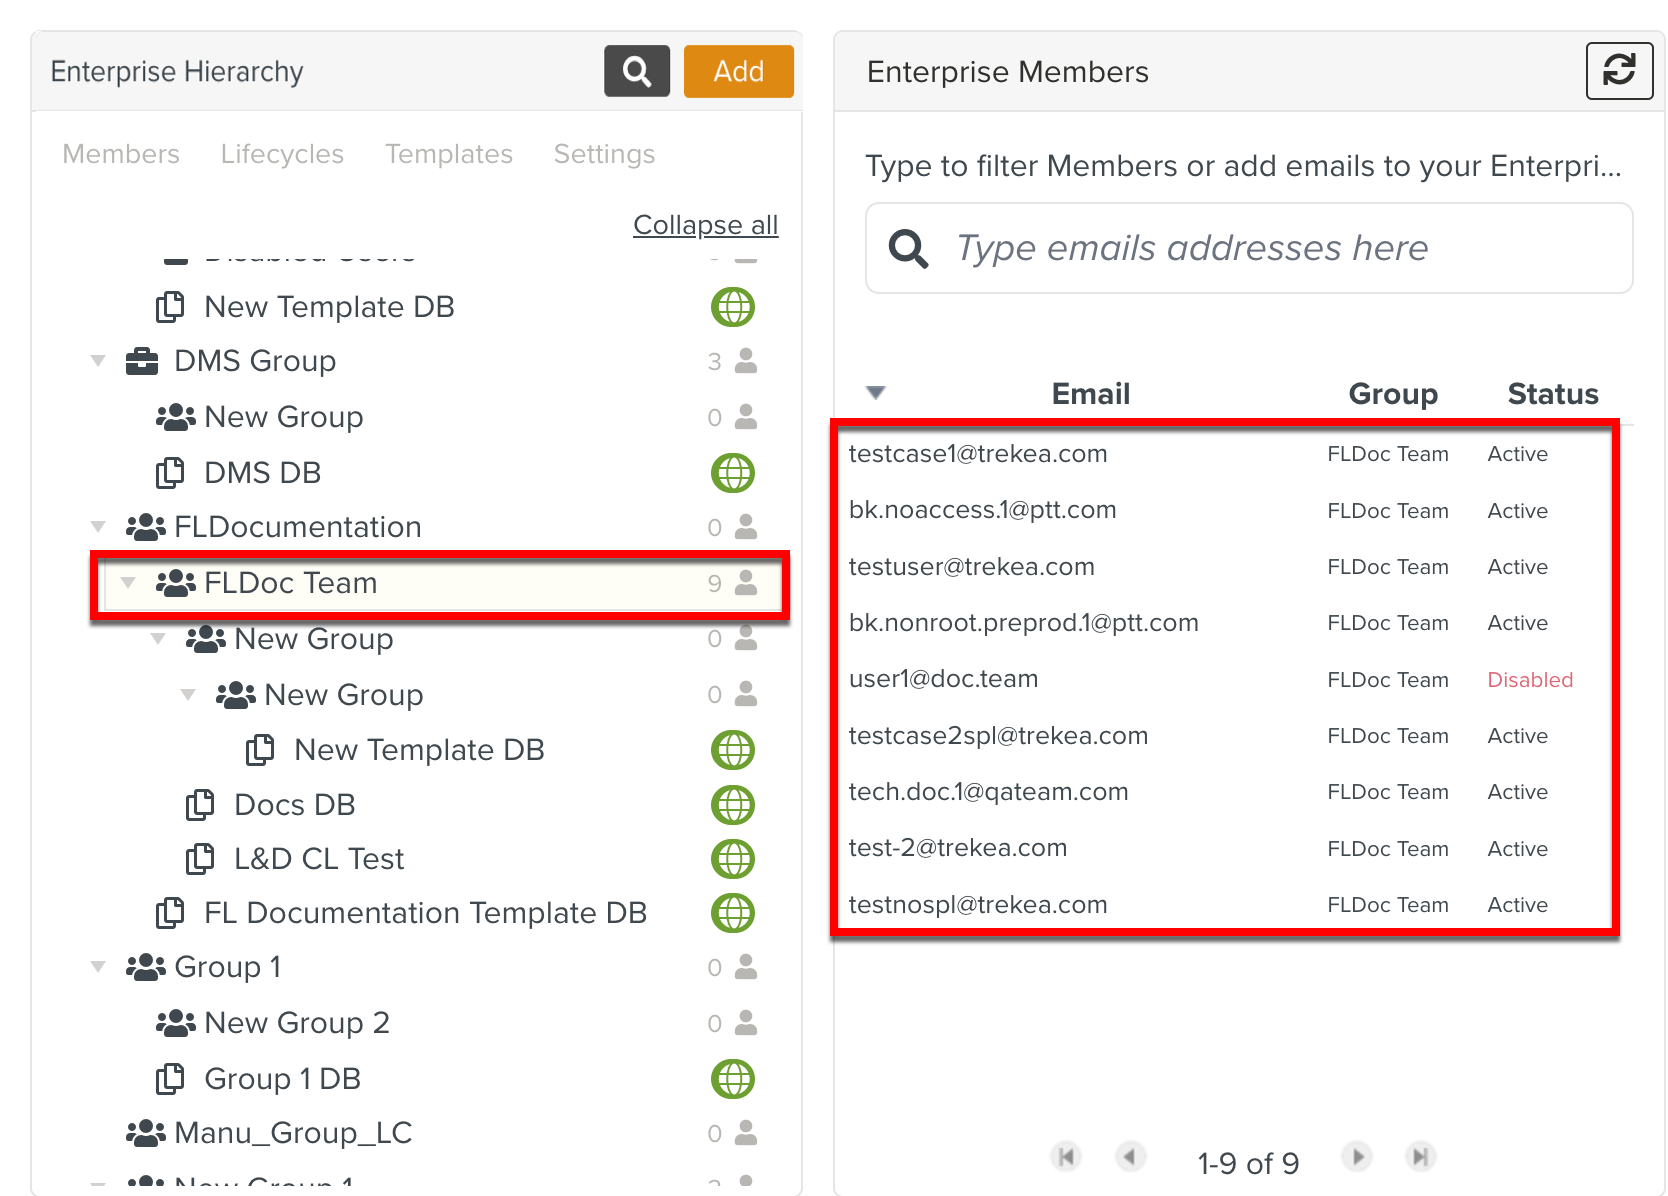Screen dimensions: 1668x1196
Task: Click the group icon beside FLDoc Team
Action: [x=176, y=582]
